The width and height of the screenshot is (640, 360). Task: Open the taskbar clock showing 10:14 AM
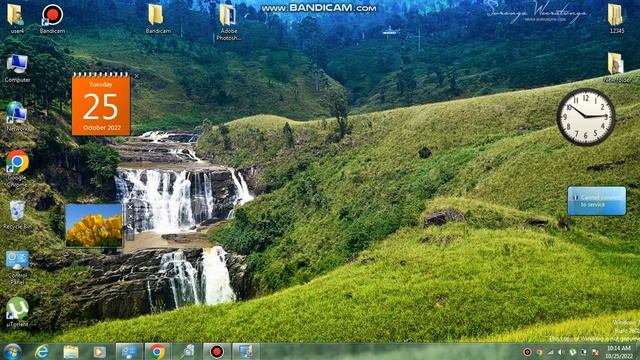(x=618, y=352)
